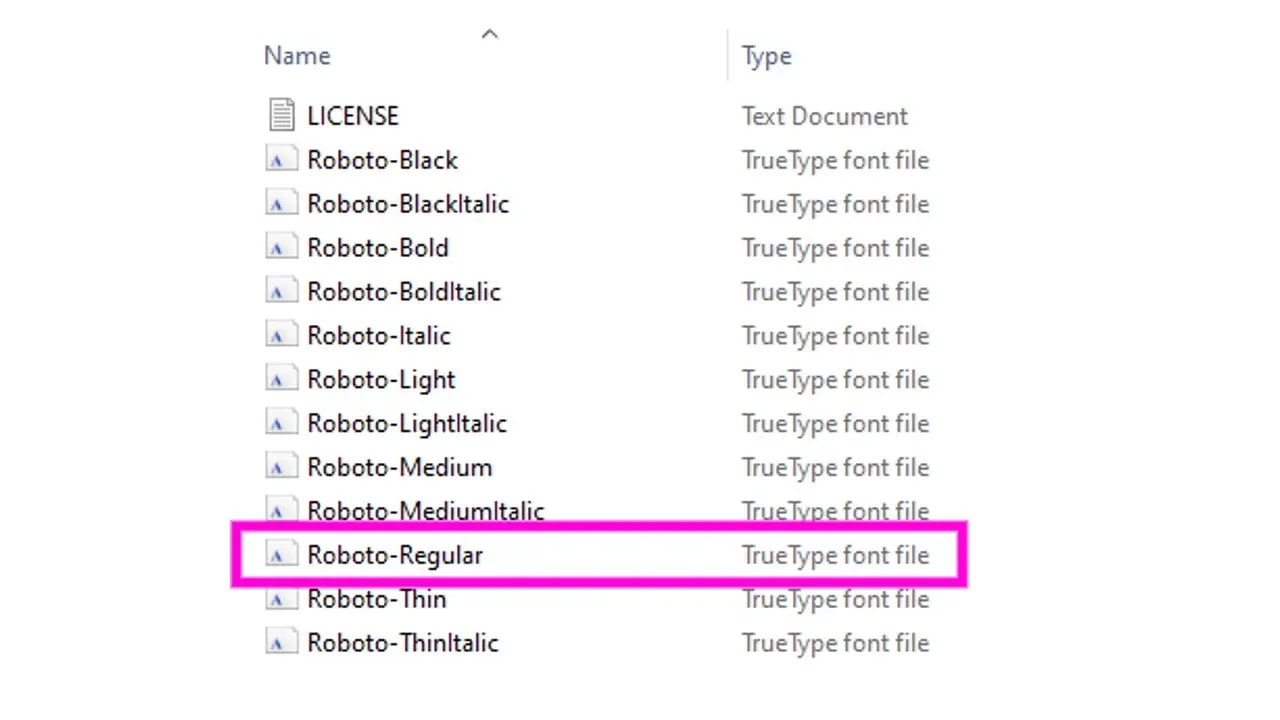
Task: Click the Roboto-Italic font file icon
Action: (x=282, y=336)
